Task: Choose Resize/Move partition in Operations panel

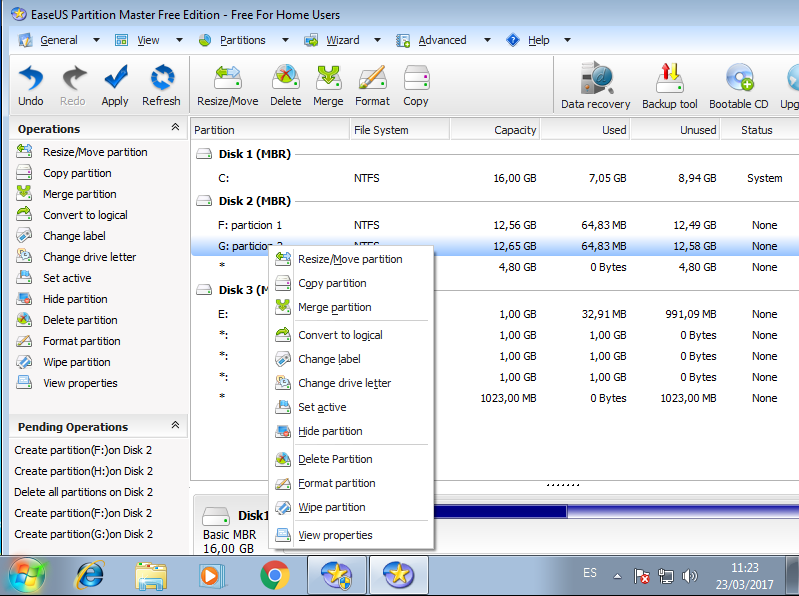Action: [82, 152]
